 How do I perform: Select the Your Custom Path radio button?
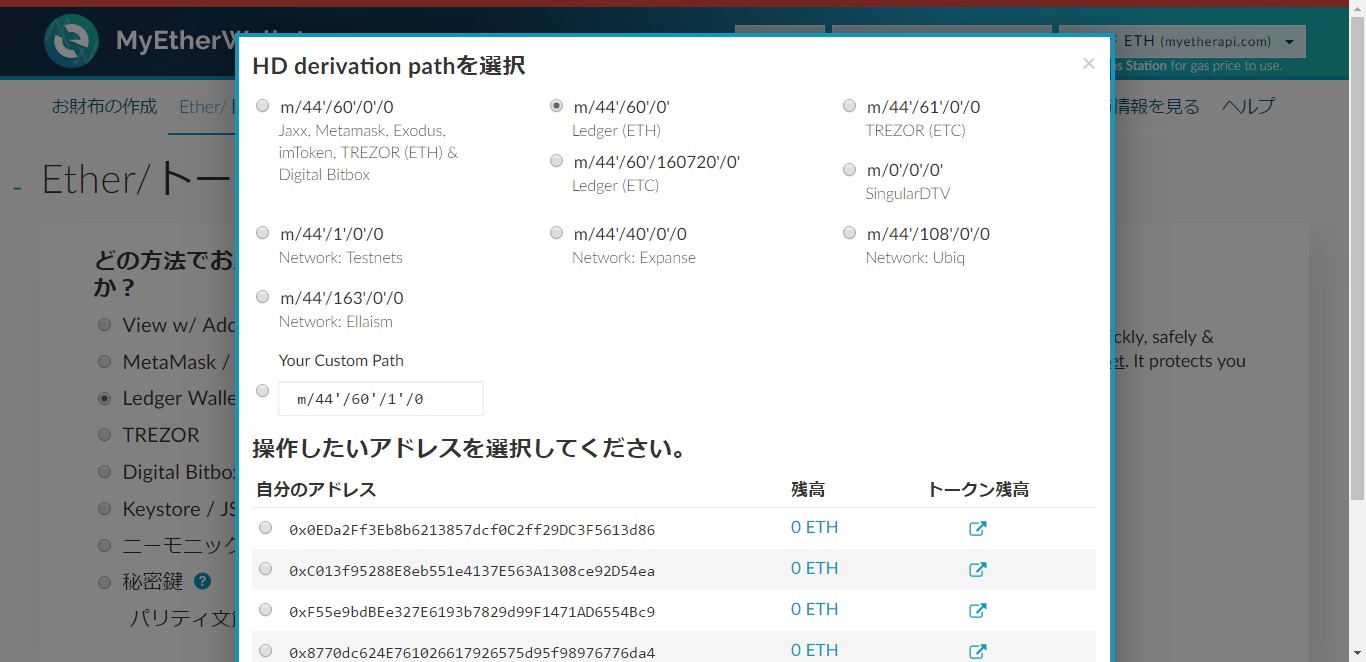(263, 391)
